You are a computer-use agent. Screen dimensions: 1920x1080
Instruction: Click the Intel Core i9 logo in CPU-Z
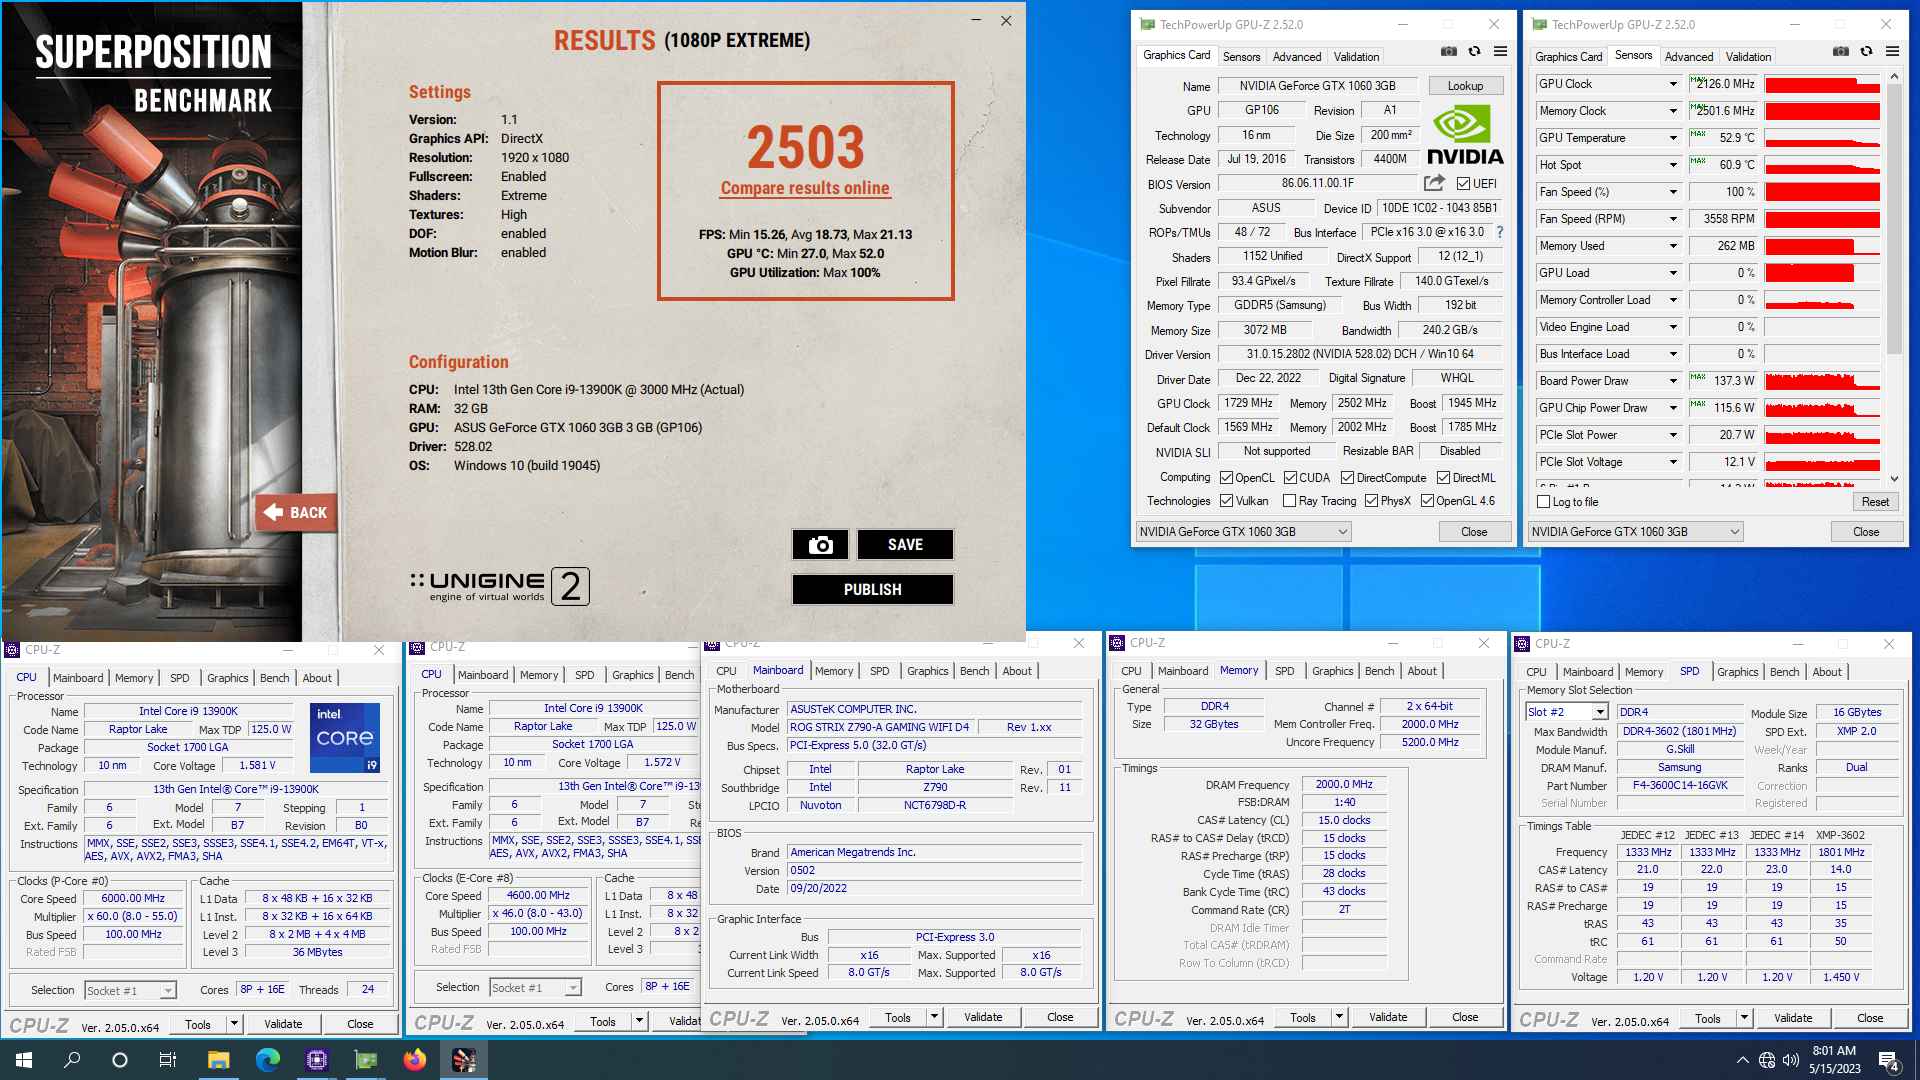(345, 738)
